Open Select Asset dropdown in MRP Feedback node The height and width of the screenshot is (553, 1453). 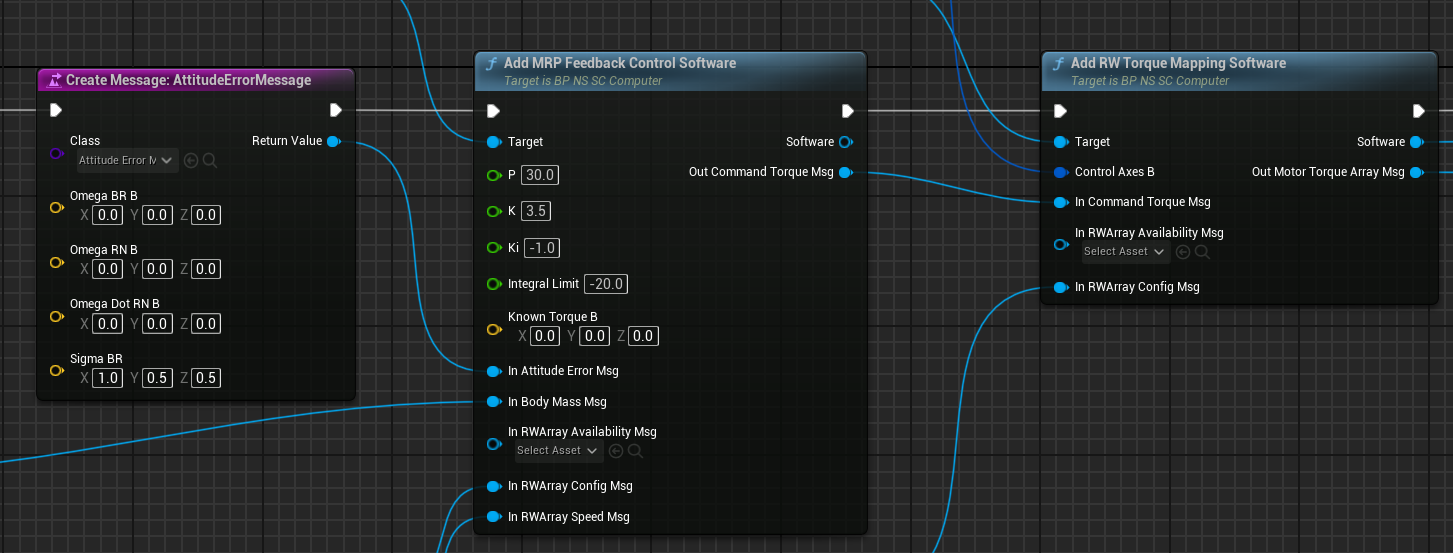pos(557,451)
